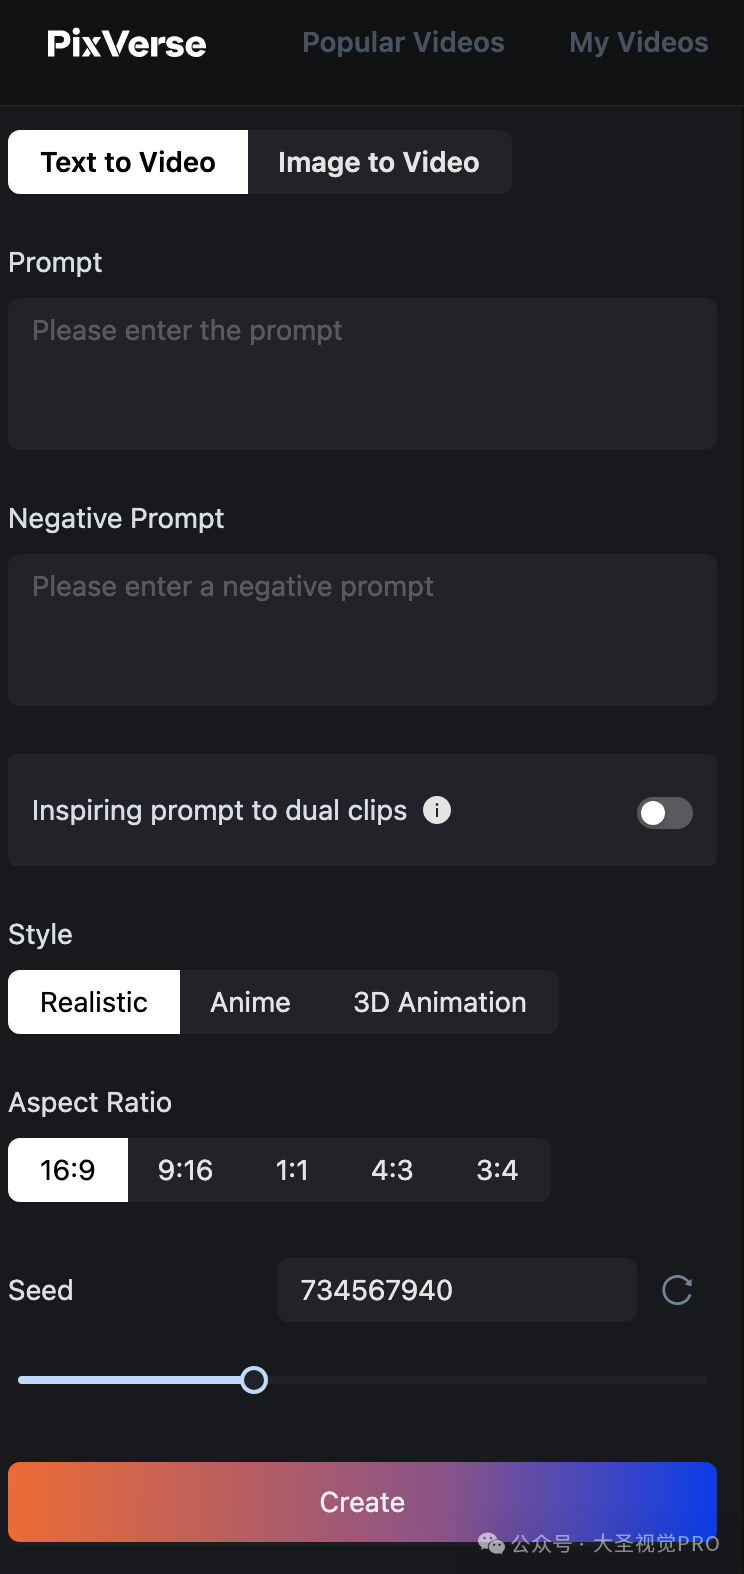The width and height of the screenshot is (744, 1574).
Task: Switch to Image to Video tab
Action: 379,162
